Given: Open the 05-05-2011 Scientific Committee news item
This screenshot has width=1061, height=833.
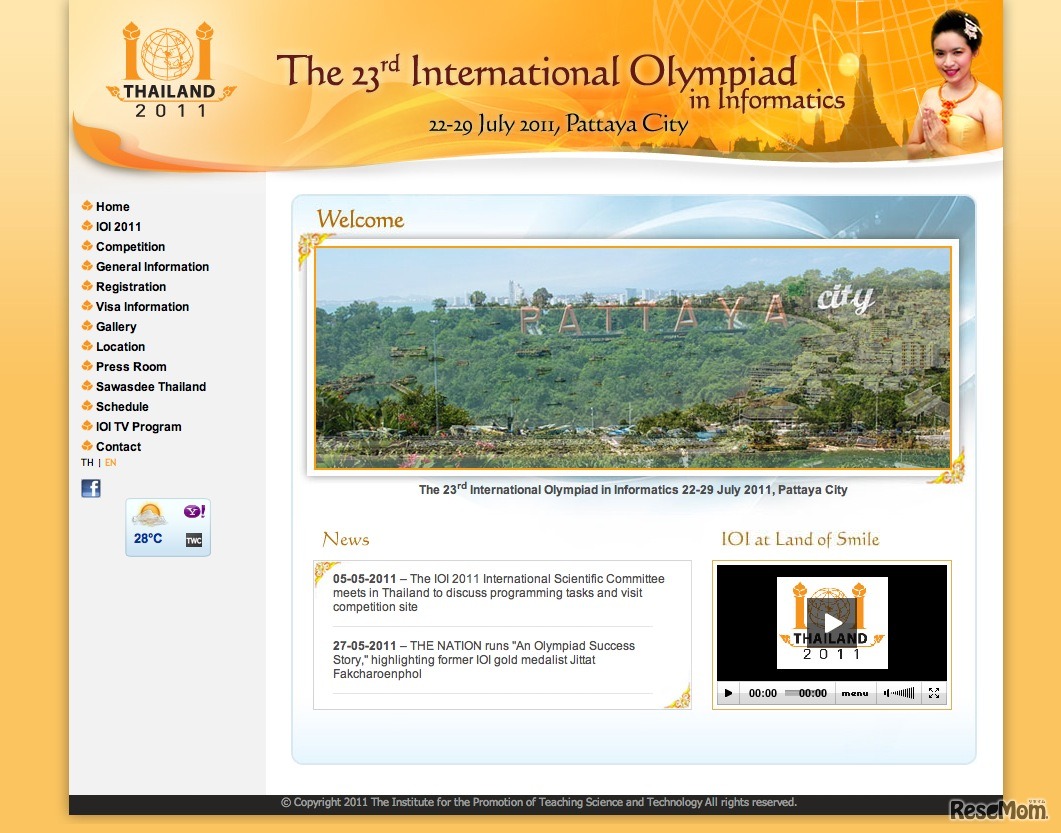Looking at the screenshot, I should [x=499, y=593].
